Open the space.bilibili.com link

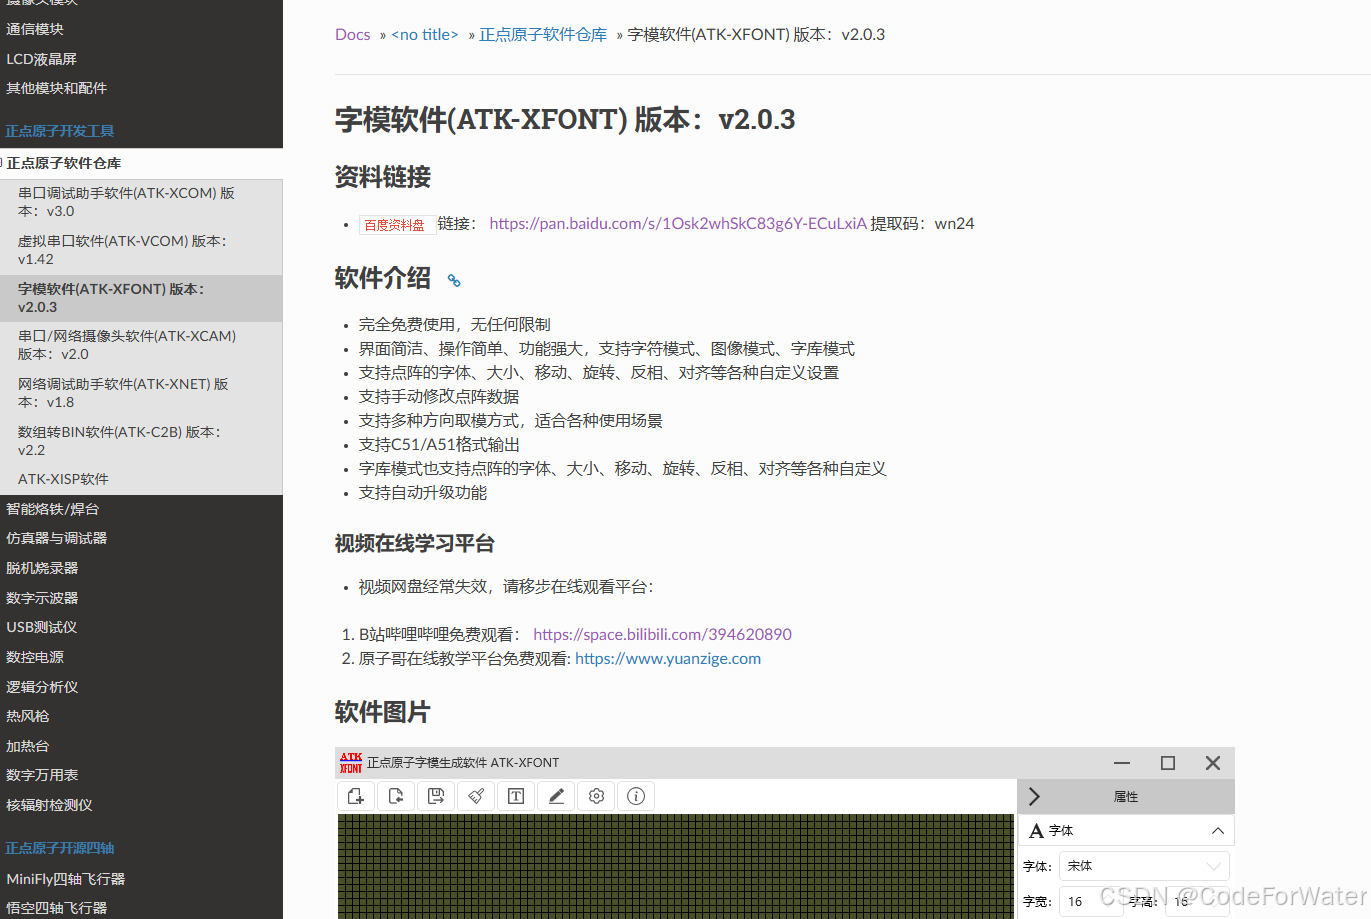coord(662,635)
